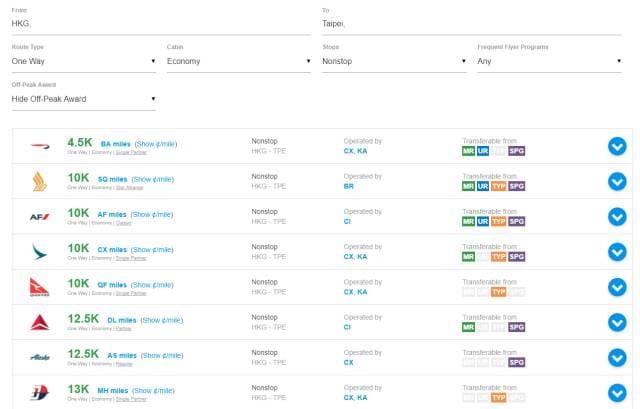Click the UR badge in the SQ miles row
640x409 pixels.
coord(484,186)
